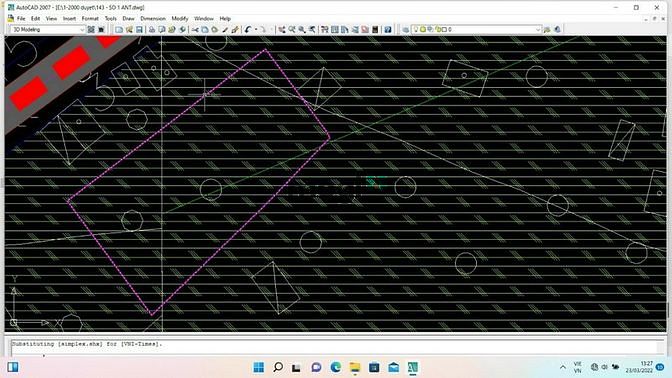Open the Insert menu

69,18
